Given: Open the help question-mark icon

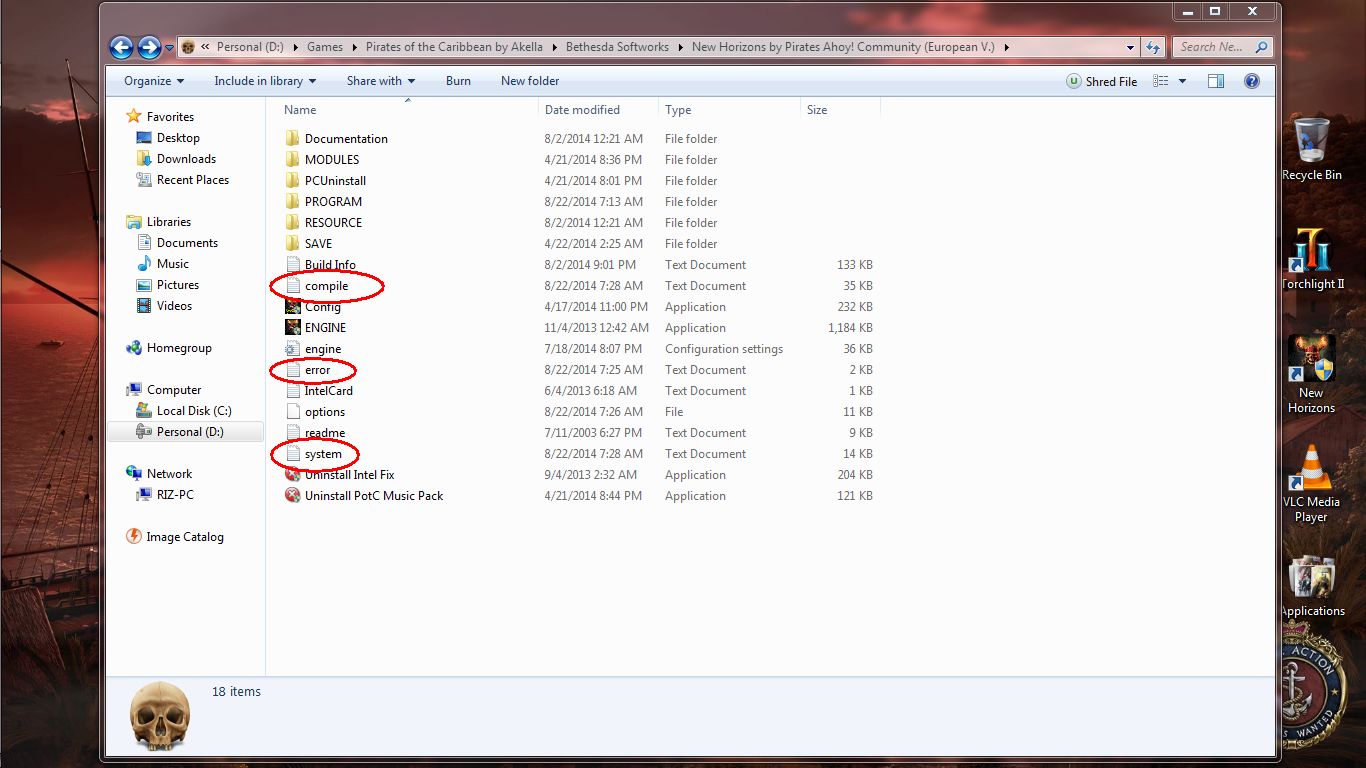Looking at the screenshot, I should (x=1251, y=81).
